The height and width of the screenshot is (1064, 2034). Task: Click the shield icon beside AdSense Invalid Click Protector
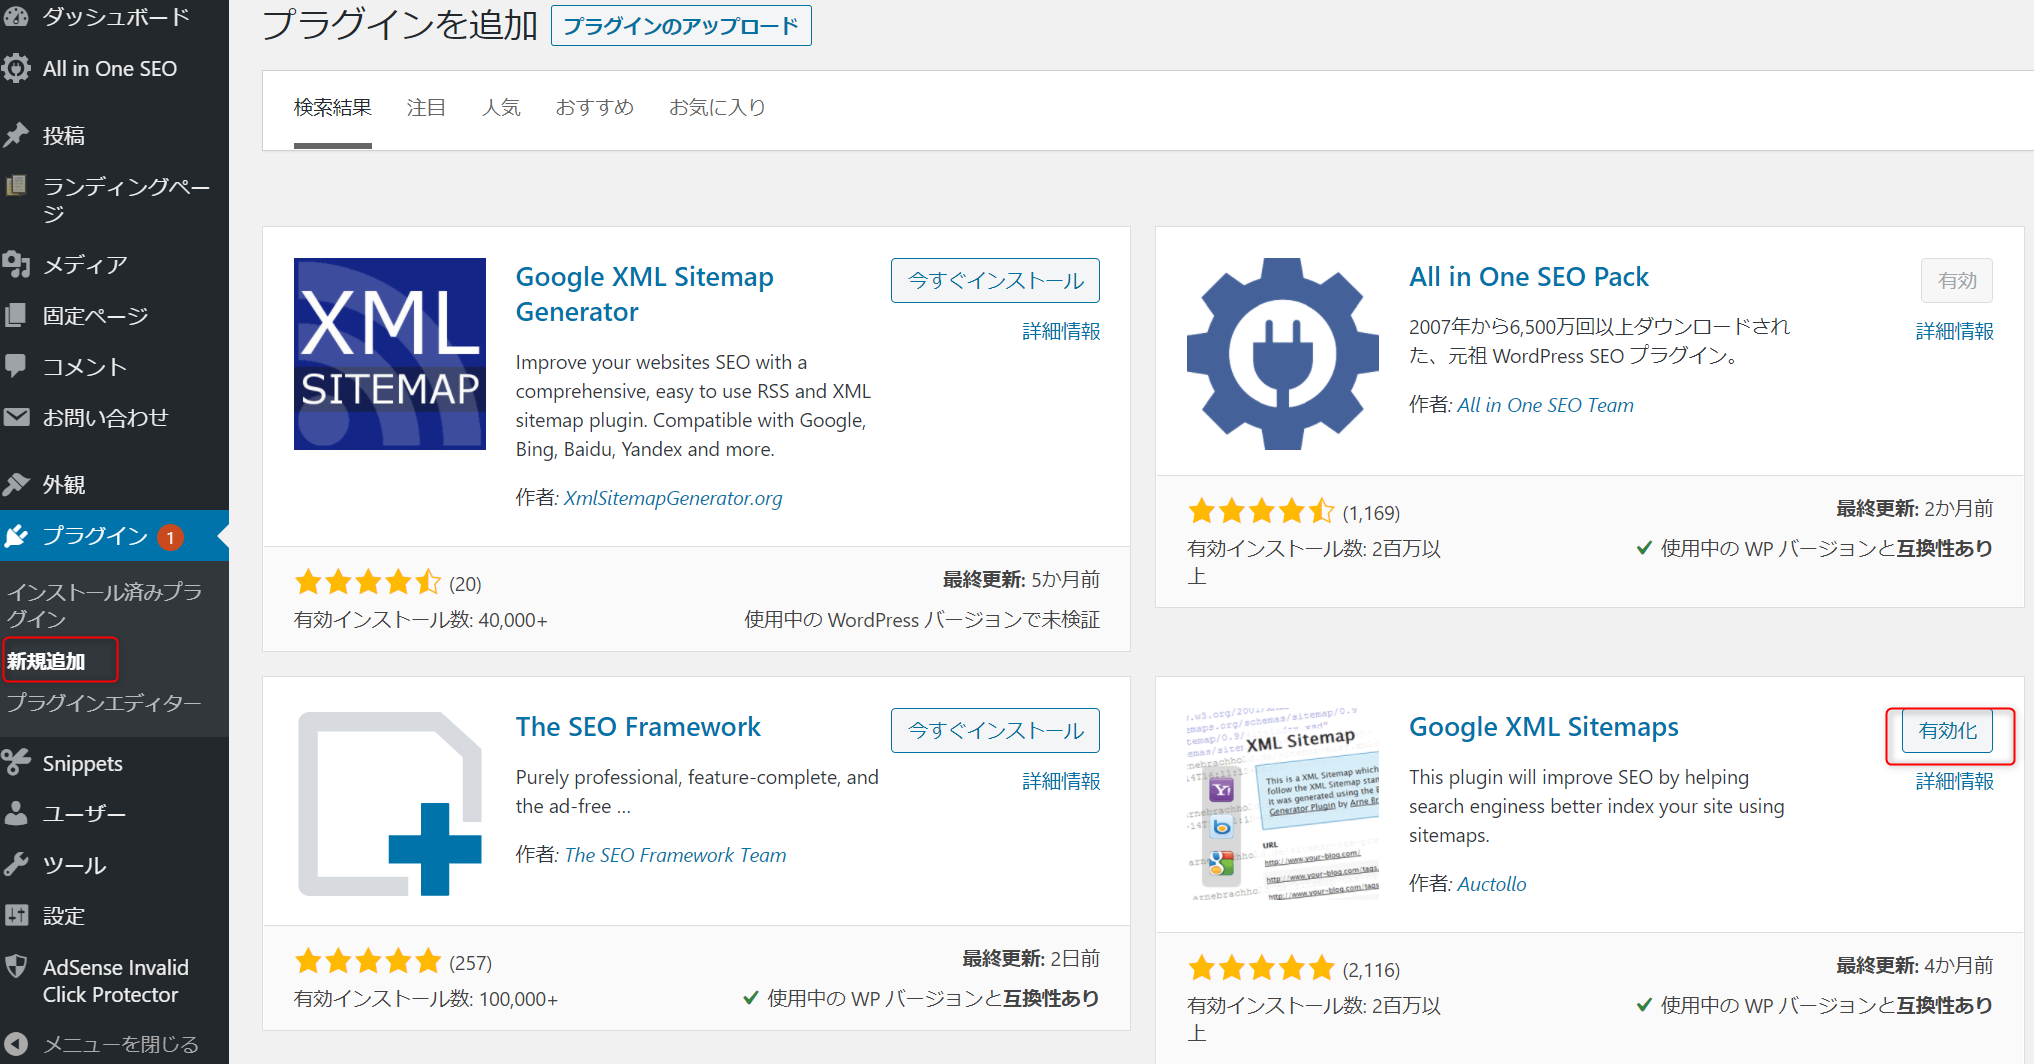click(16, 966)
